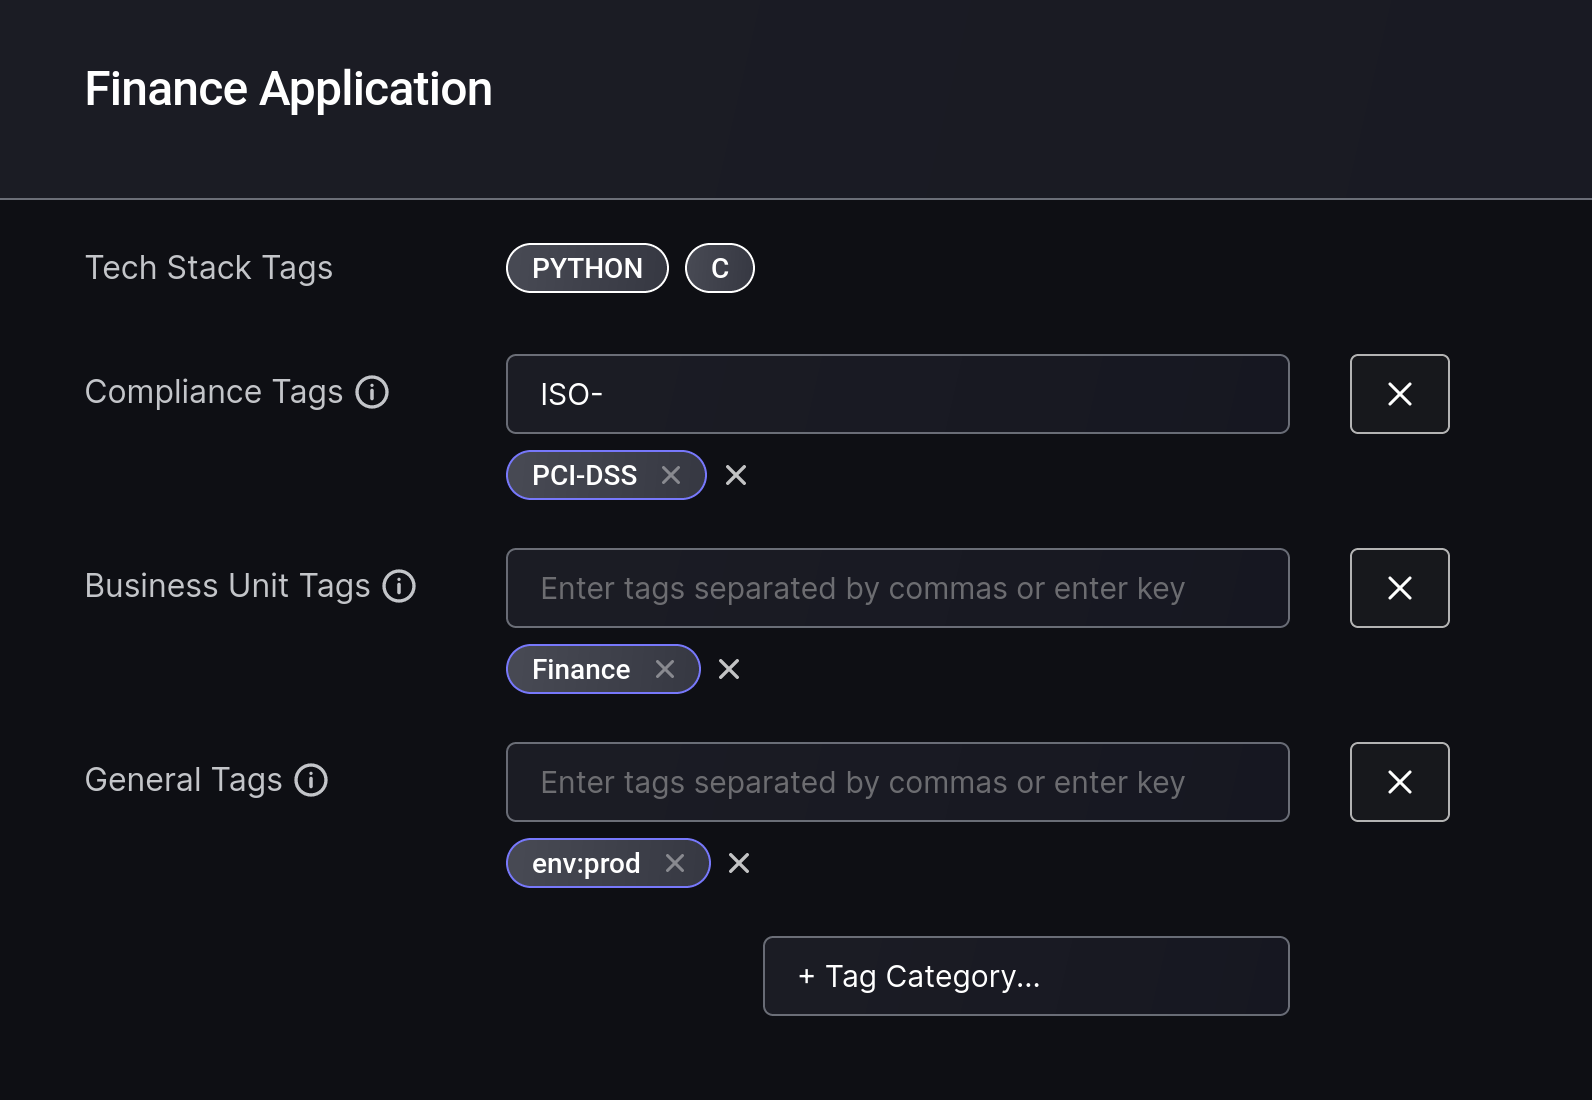The image size is (1592, 1100).
Task: Click the Finance Application heading
Action: (x=288, y=89)
